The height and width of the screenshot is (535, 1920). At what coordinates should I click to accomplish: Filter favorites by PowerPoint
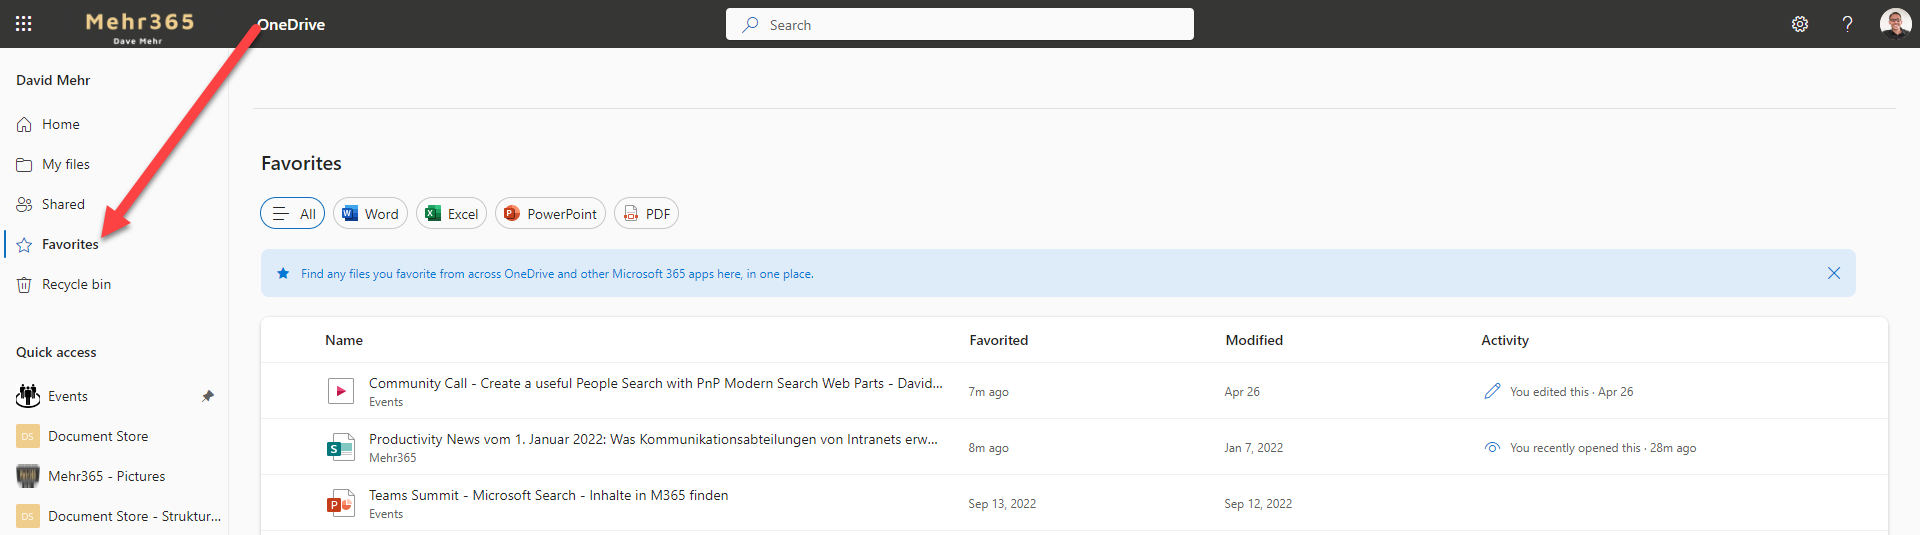tap(550, 213)
